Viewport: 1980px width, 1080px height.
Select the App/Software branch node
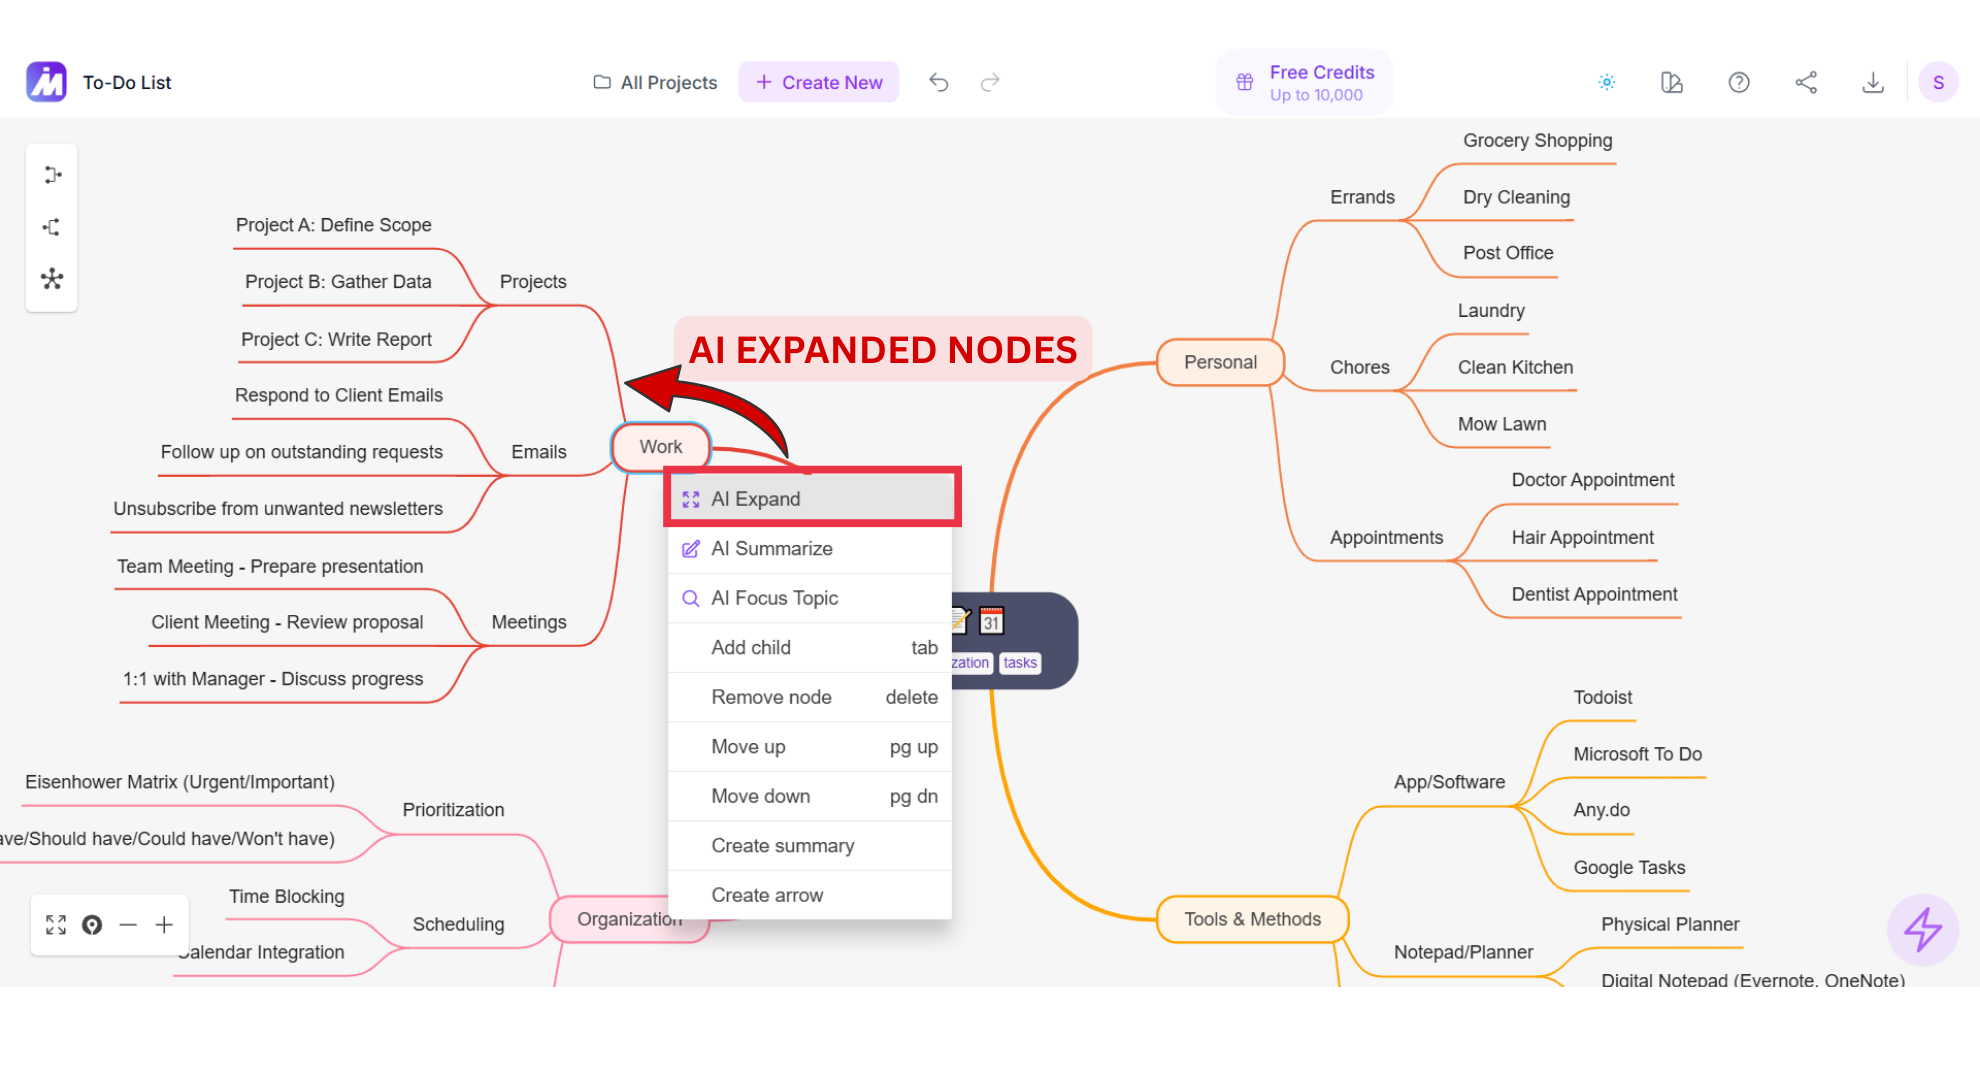pos(1449,782)
